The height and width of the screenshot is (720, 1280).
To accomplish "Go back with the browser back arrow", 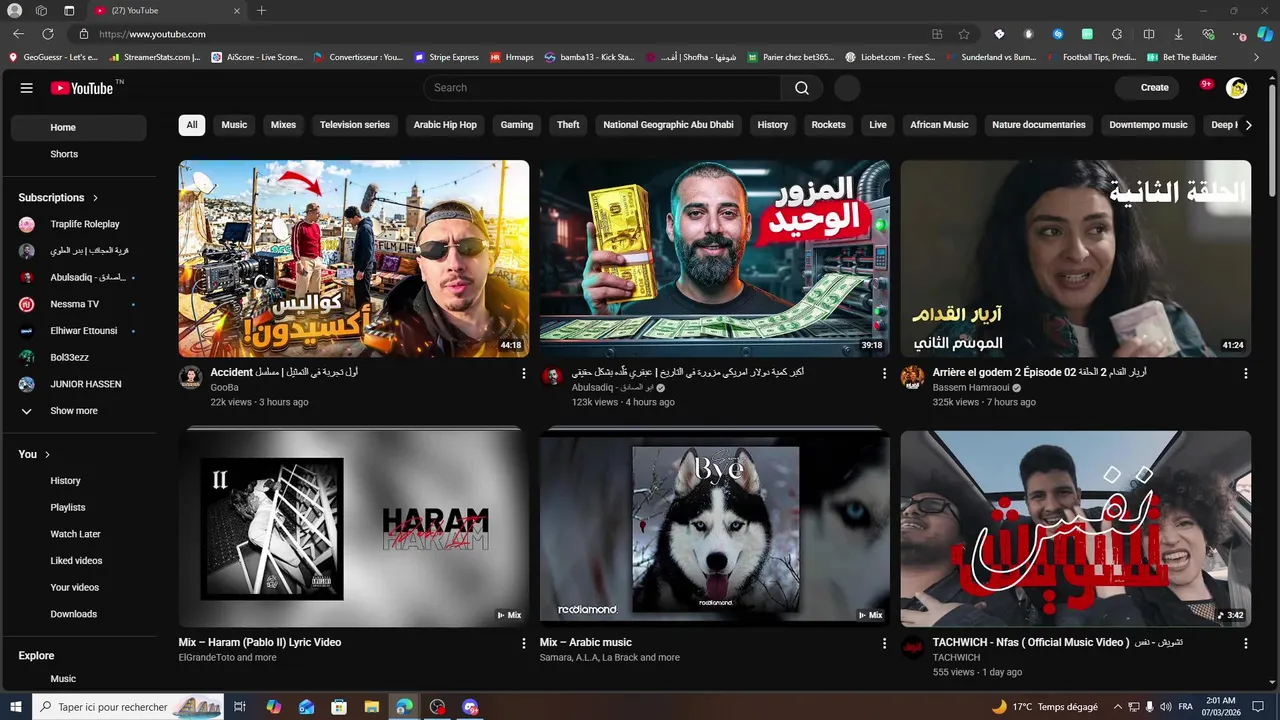I will point(18,34).
